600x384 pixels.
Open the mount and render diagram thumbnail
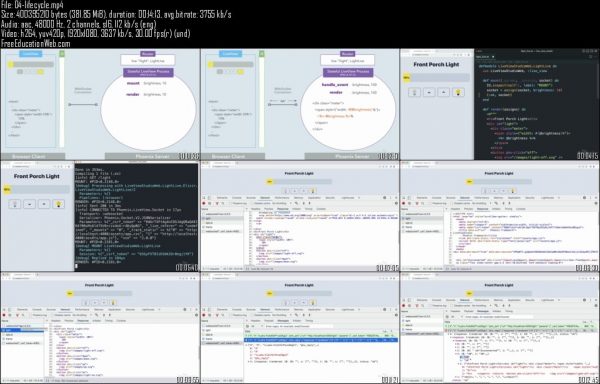pos(100,104)
